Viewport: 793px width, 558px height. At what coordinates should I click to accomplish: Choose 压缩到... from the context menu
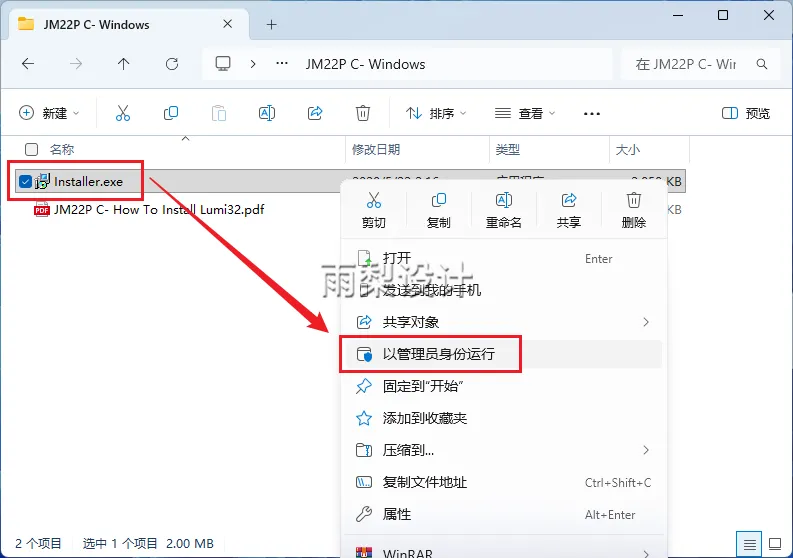tap(502, 450)
